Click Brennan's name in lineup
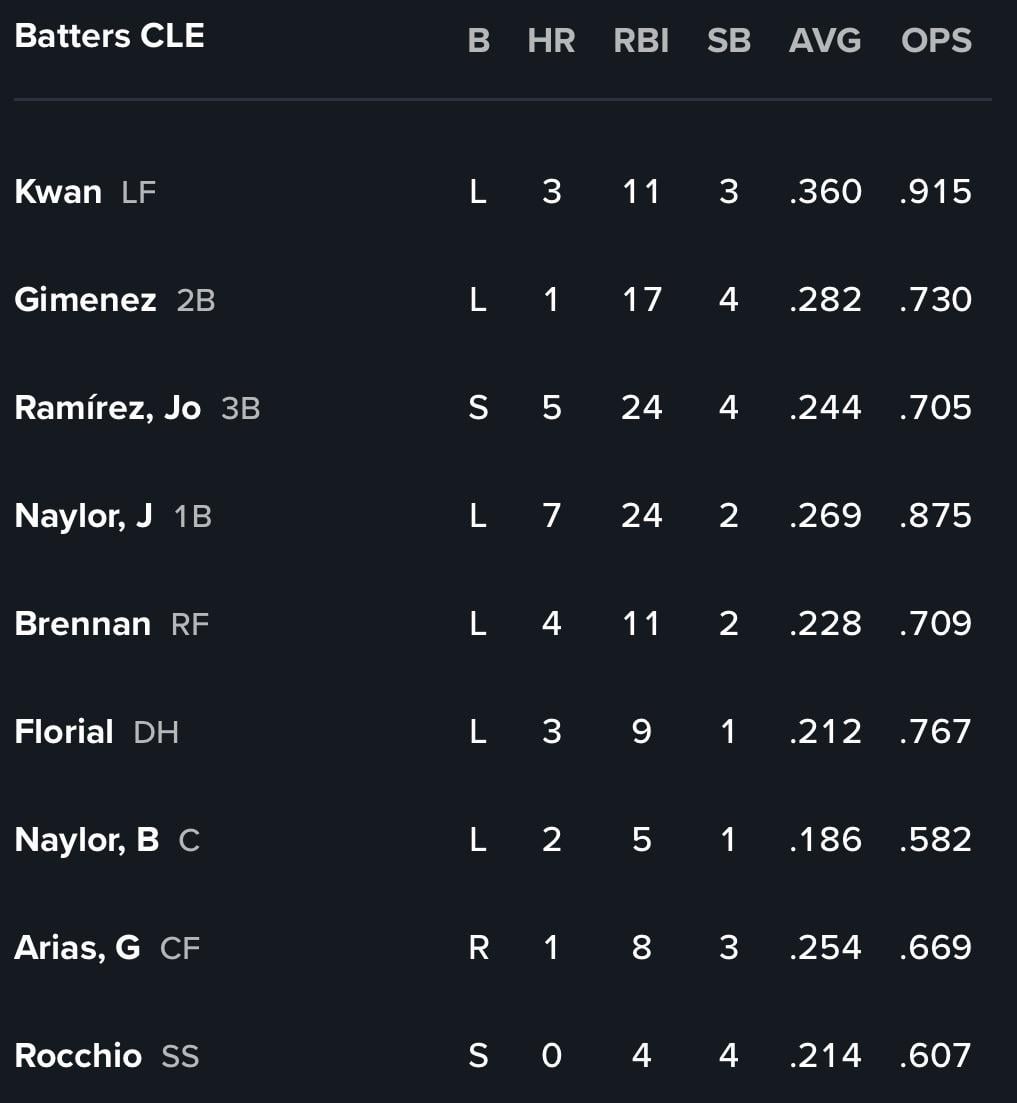Viewport: 1017px width, 1103px height. click(83, 624)
